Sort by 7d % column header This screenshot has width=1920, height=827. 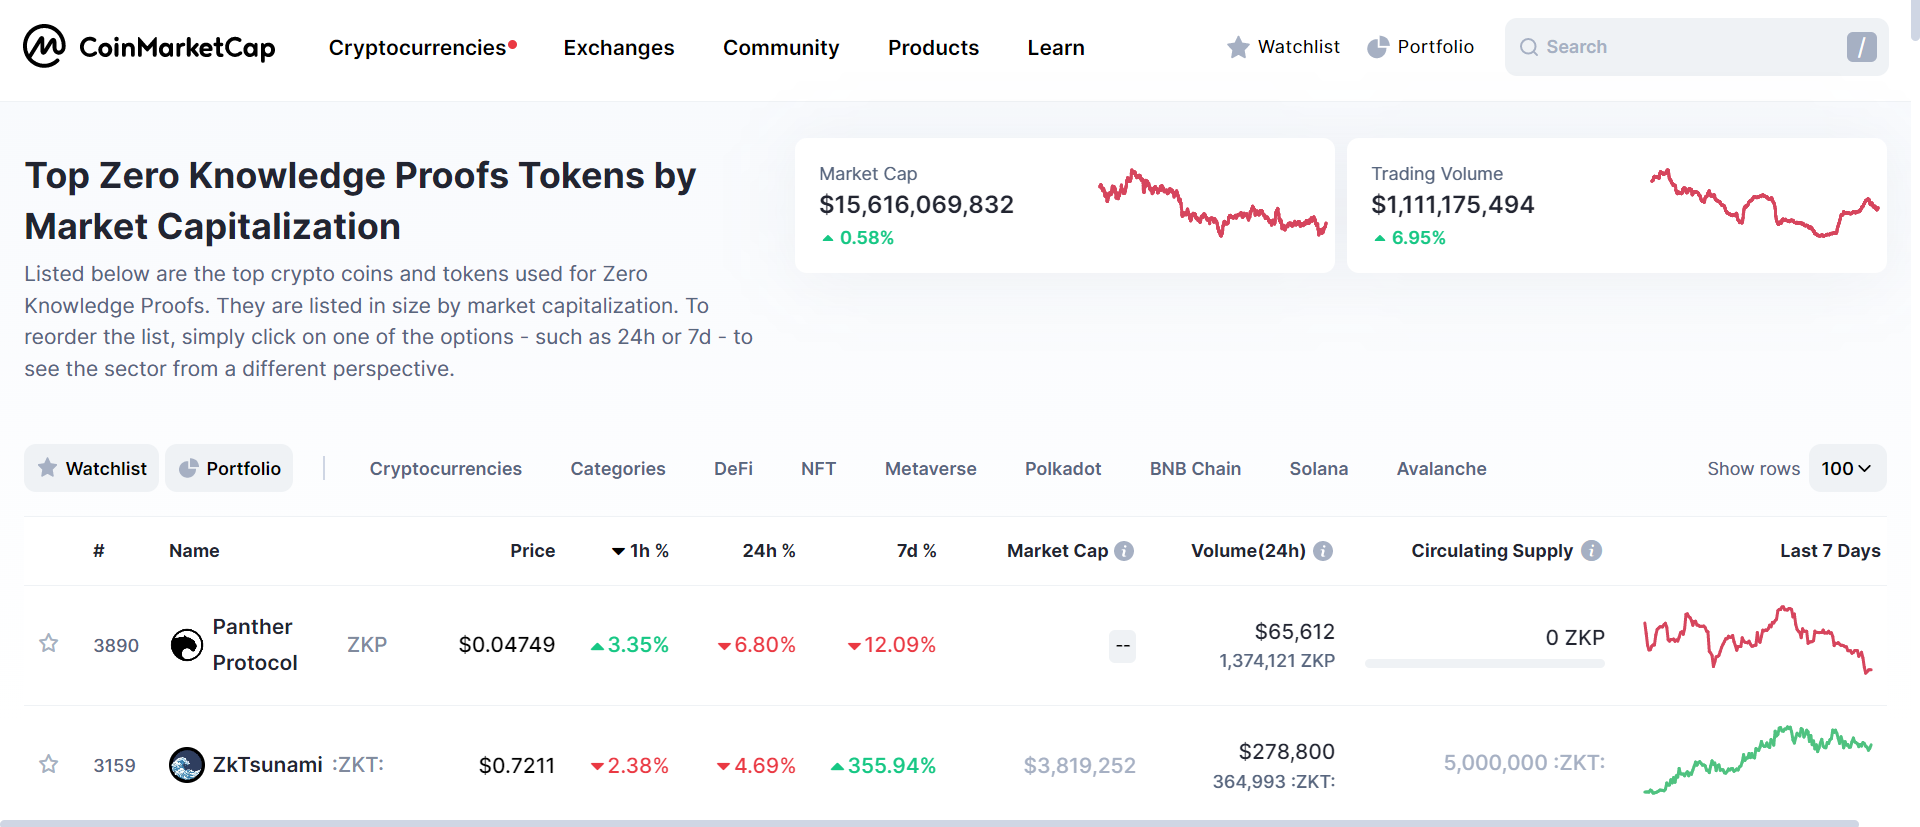point(916,551)
